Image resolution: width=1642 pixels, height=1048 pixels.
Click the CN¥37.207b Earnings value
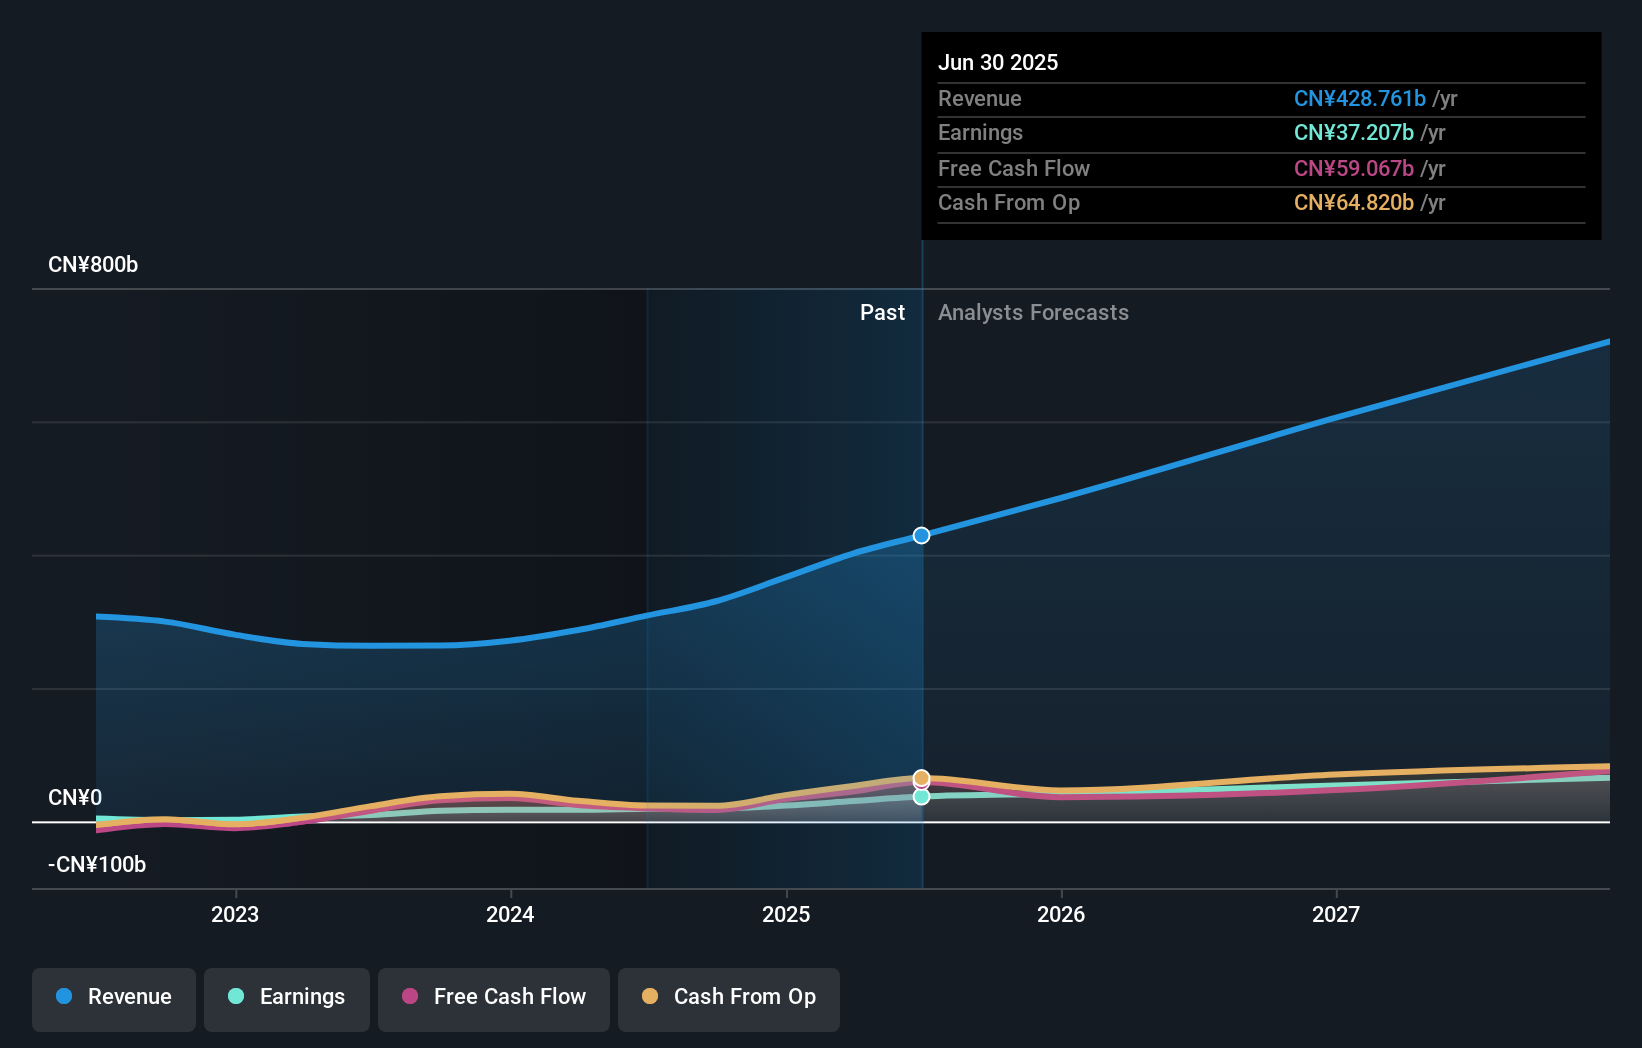point(1352,132)
